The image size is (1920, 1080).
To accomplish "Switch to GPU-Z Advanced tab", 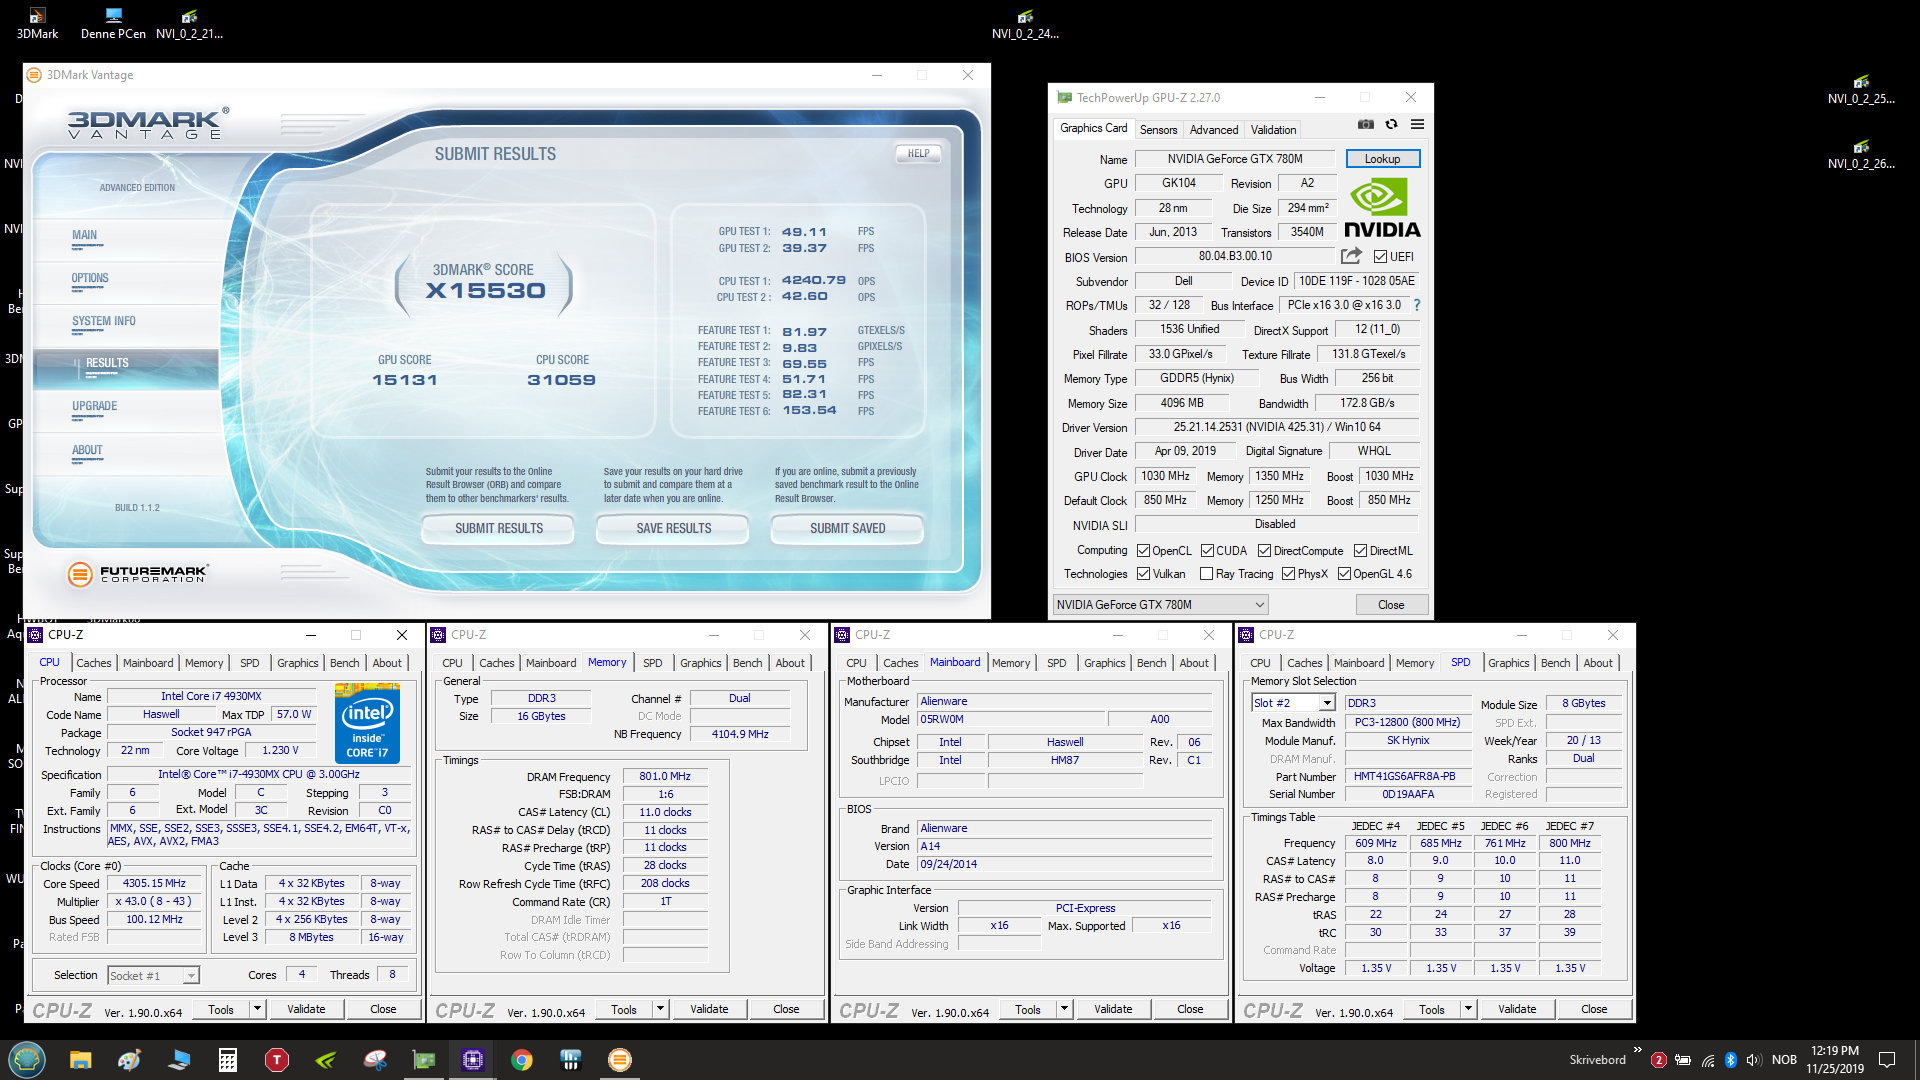I will 1214,130.
